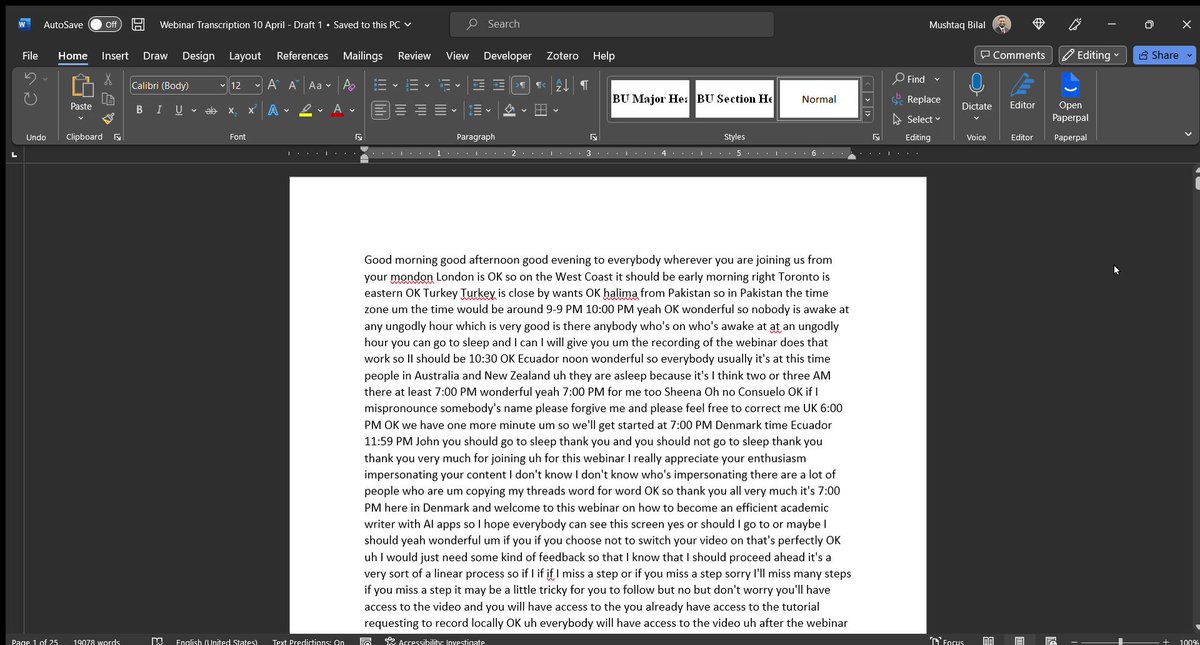Viewport: 1200px width, 645px height.
Task: Click the Save floppy disk icon
Action: pos(138,24)
